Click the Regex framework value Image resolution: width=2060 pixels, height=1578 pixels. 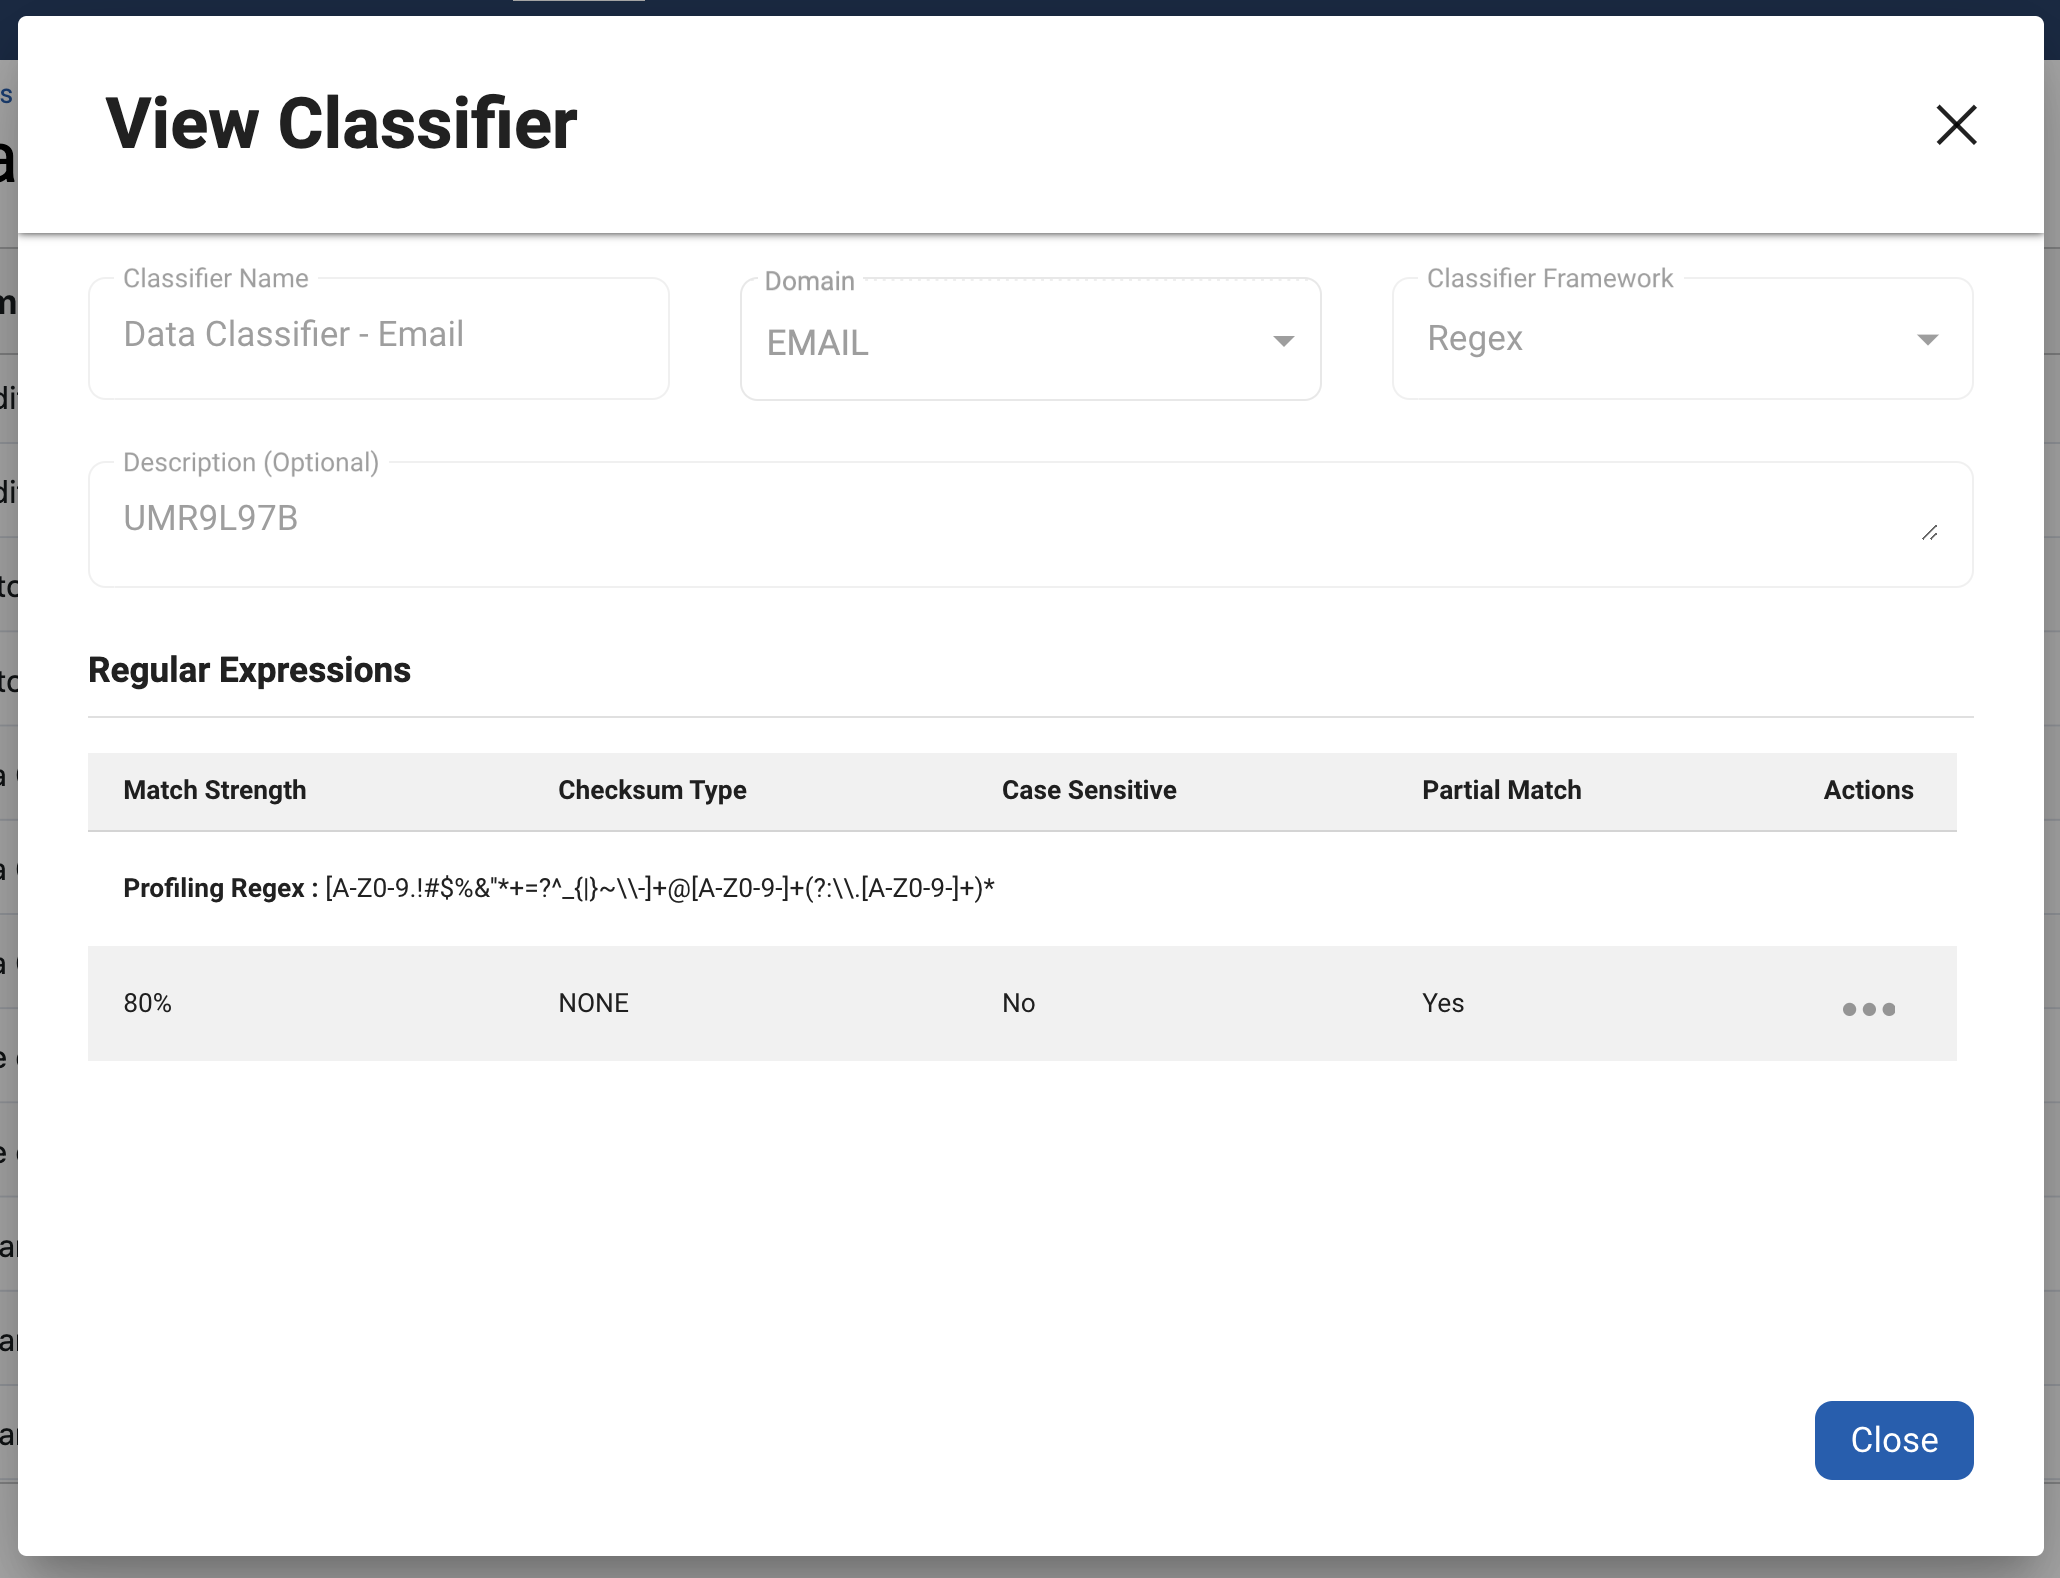pyautogui.click(x=1475, y=339)
